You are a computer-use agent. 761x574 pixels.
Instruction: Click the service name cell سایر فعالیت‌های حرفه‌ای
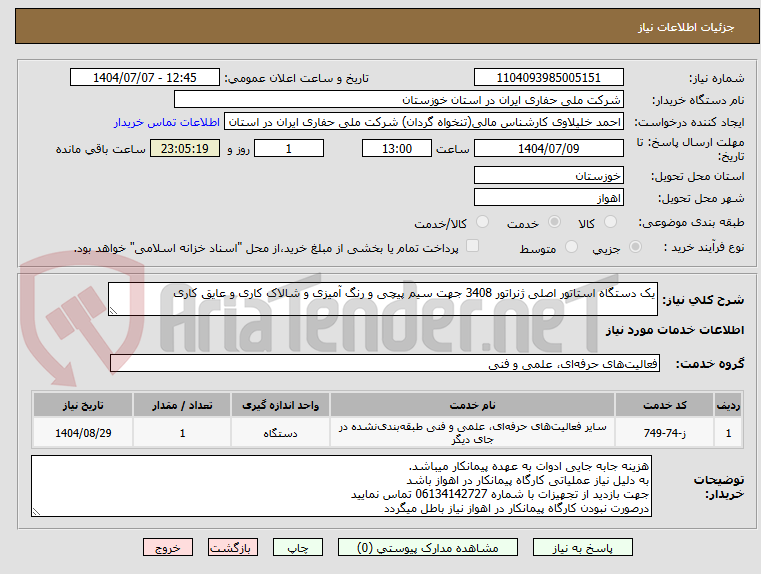pyautogui.click(x=472, y=433)
